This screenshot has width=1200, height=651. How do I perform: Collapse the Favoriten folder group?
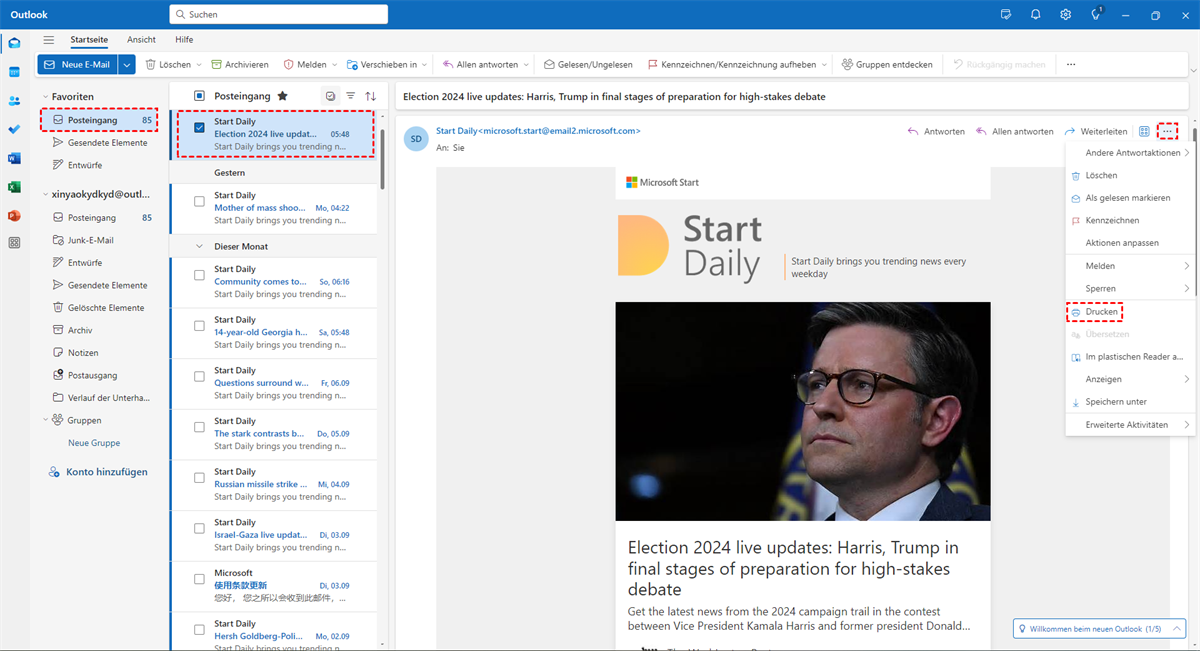(x=46, y=97)
